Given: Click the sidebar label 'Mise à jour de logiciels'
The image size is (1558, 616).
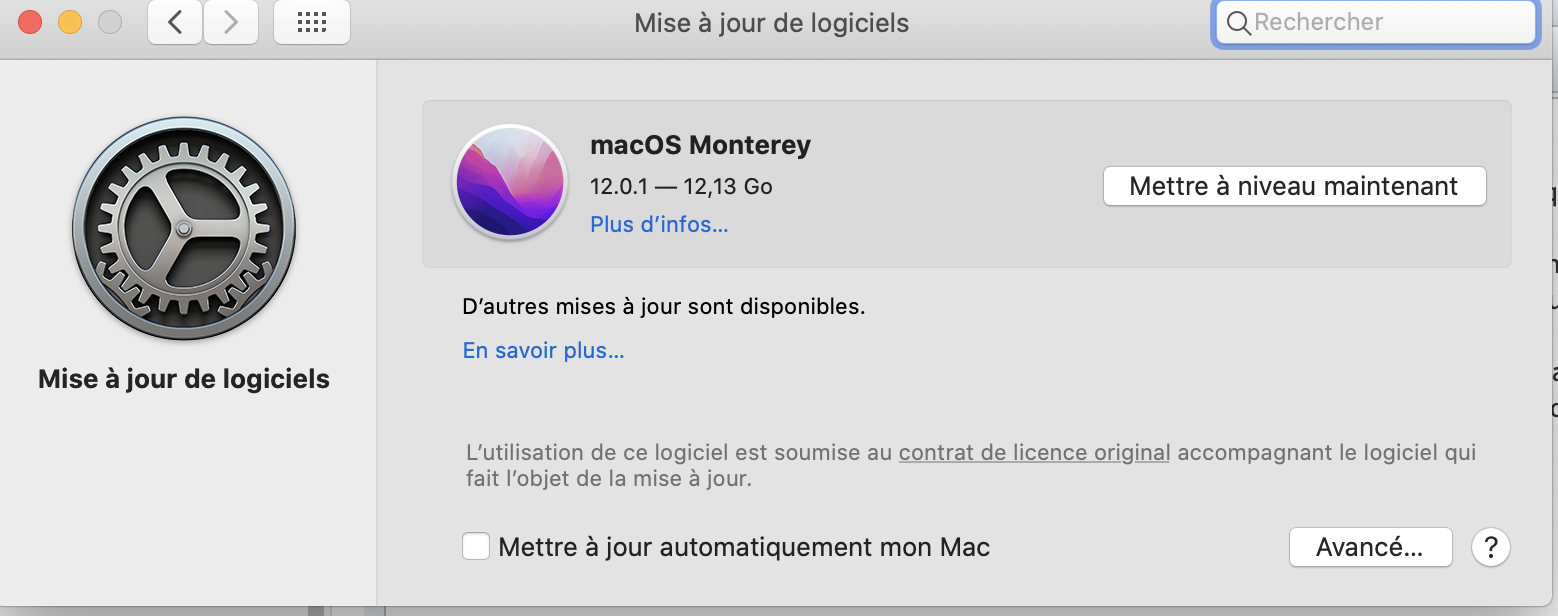Looking at the screenshot, I should [x=184, y=379].
